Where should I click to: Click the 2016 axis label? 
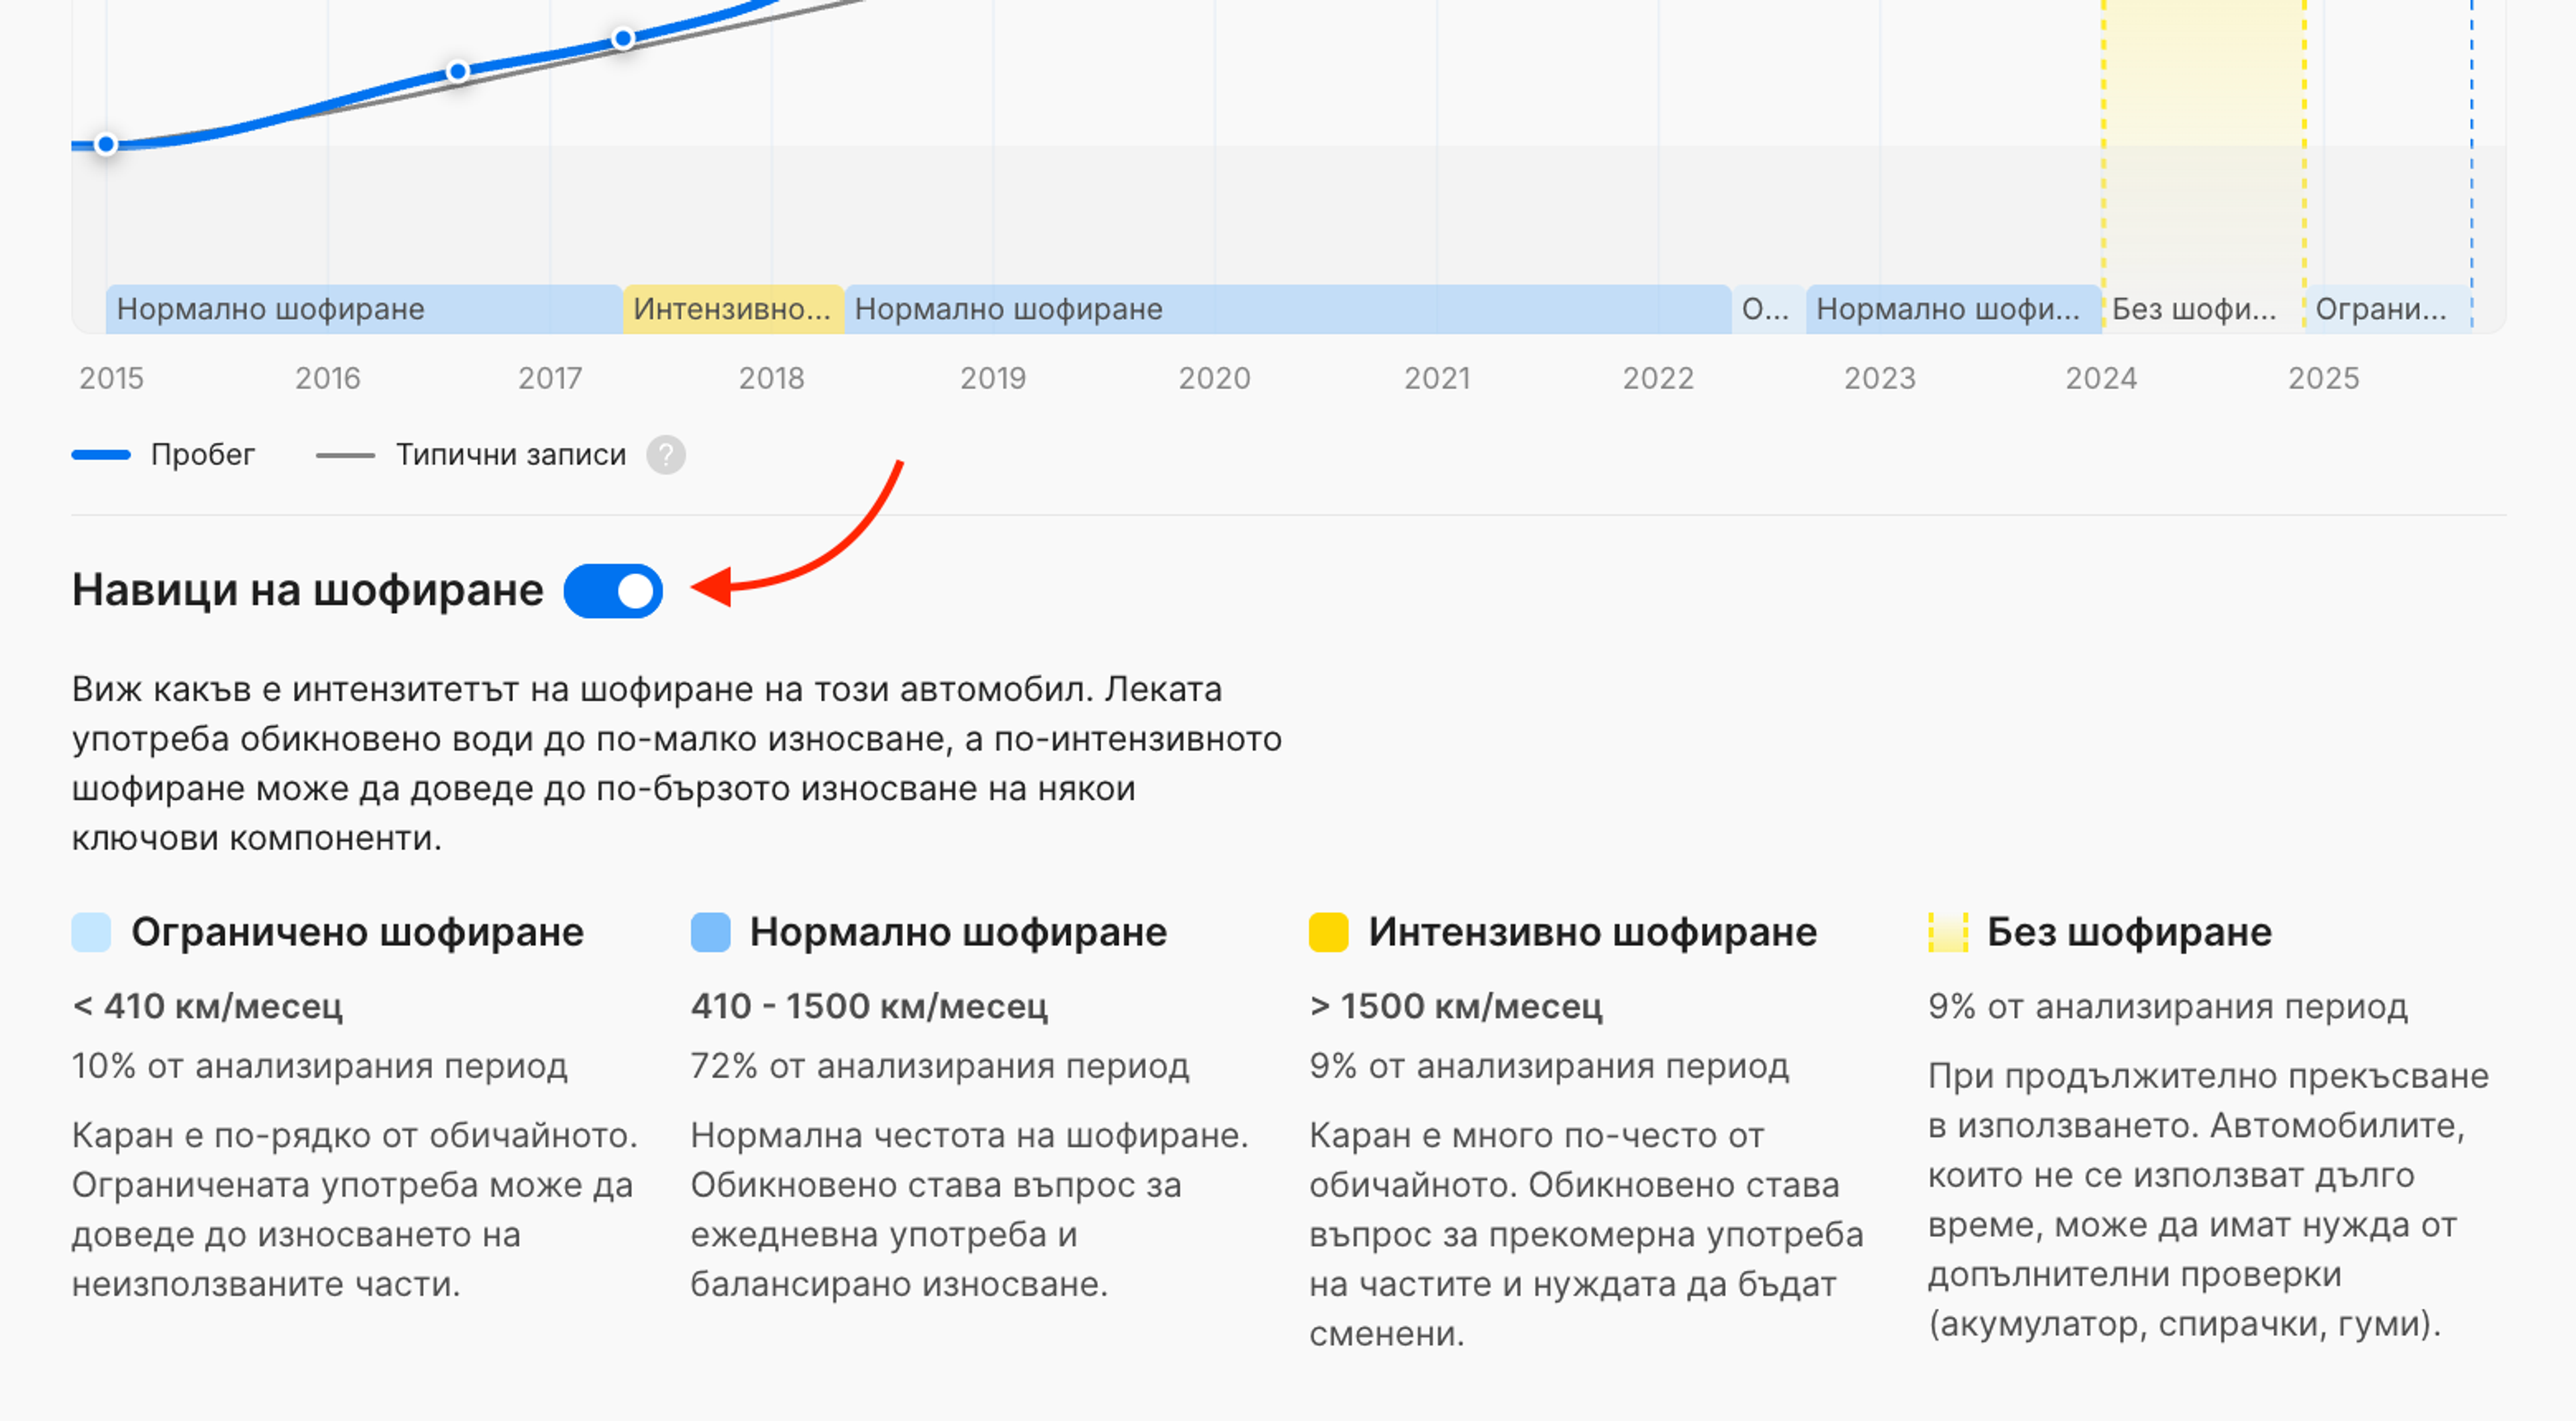tap(328, 378)
